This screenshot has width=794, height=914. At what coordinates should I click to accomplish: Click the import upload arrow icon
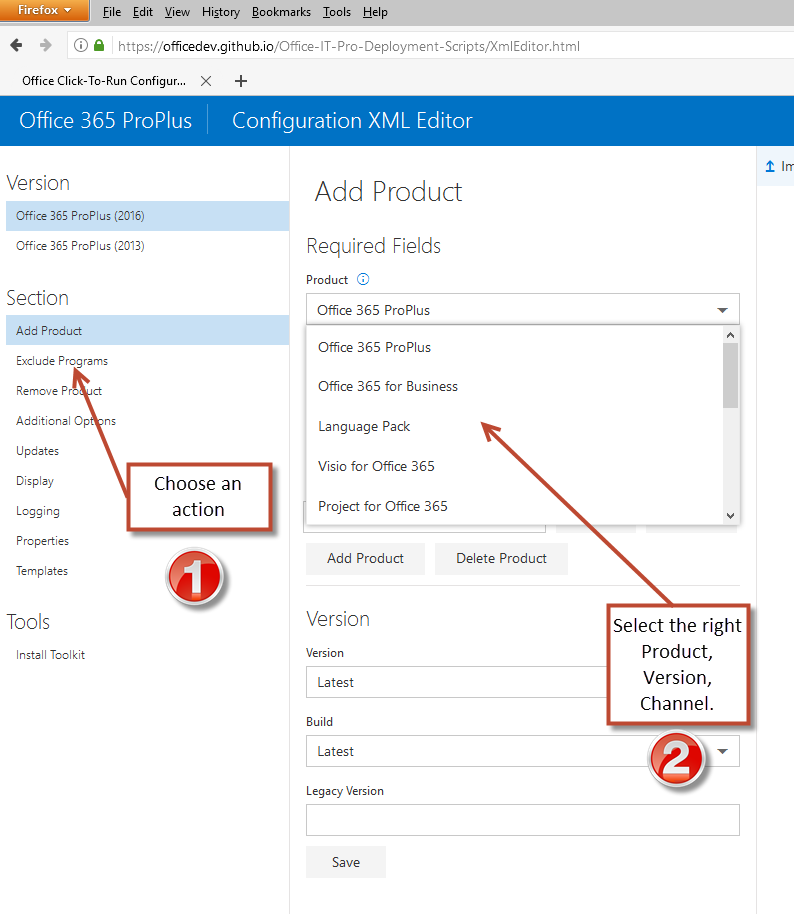point(770,166)
